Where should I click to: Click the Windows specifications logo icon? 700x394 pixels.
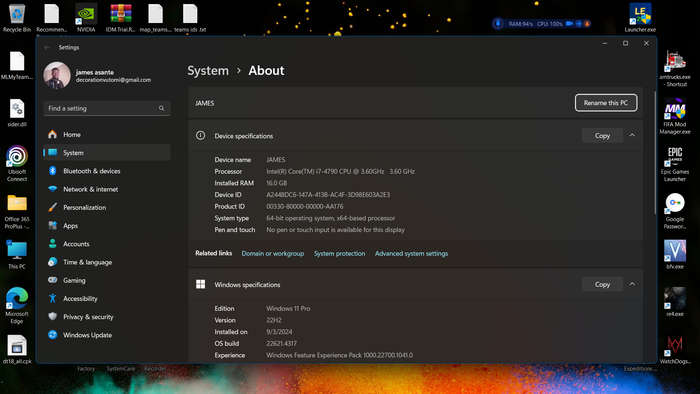[x=200, y=284]
